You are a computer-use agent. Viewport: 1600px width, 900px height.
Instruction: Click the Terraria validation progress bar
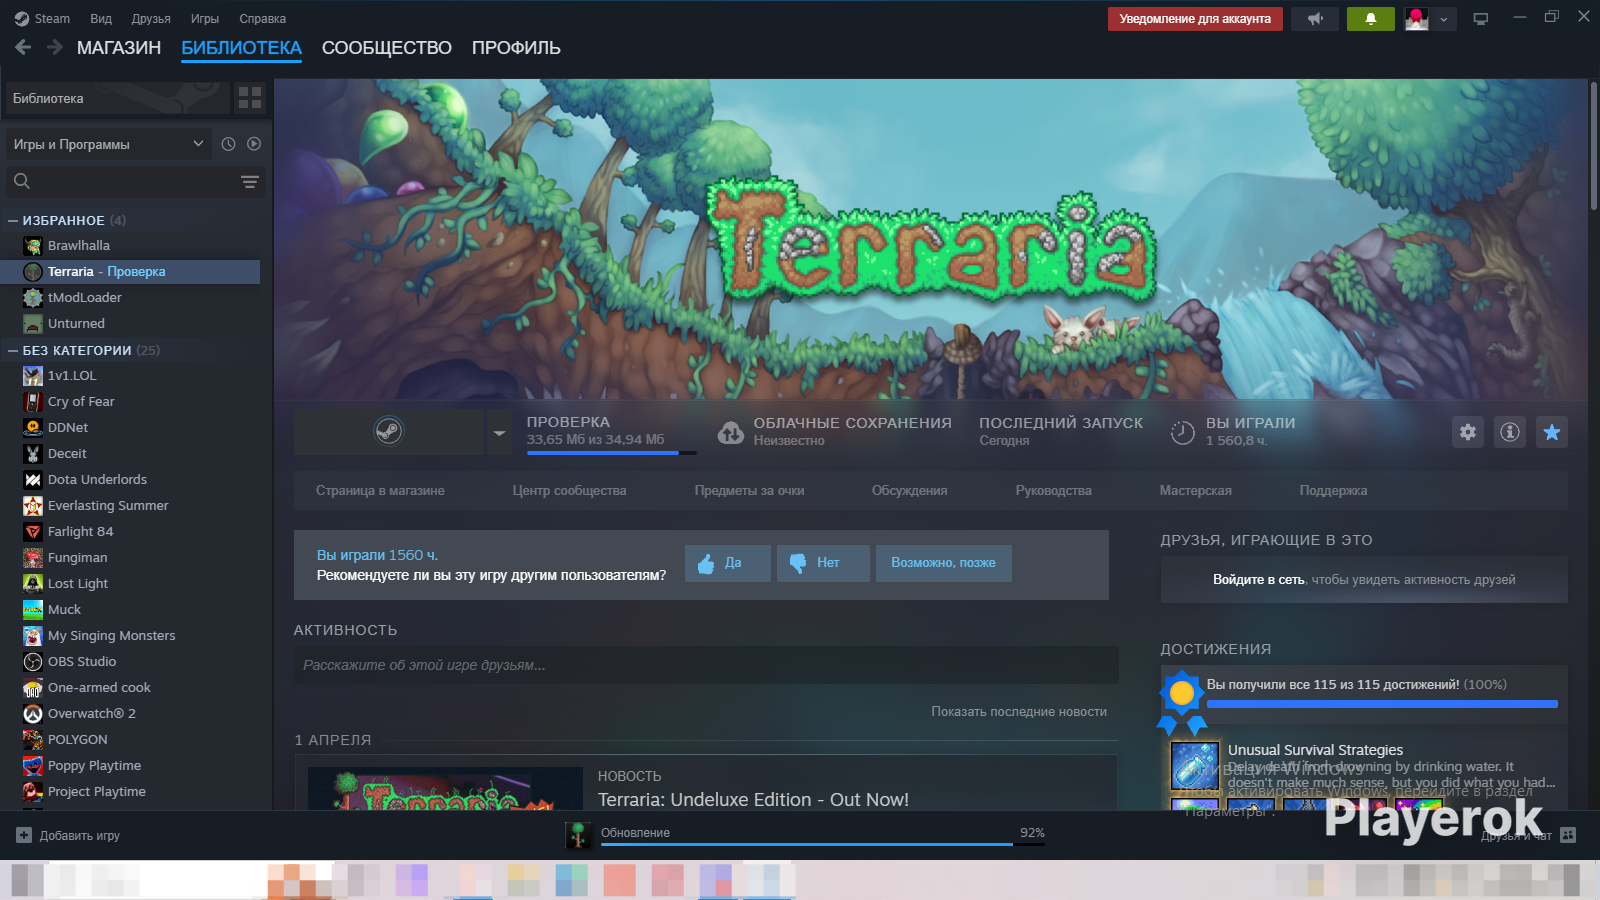pos(611,453)
